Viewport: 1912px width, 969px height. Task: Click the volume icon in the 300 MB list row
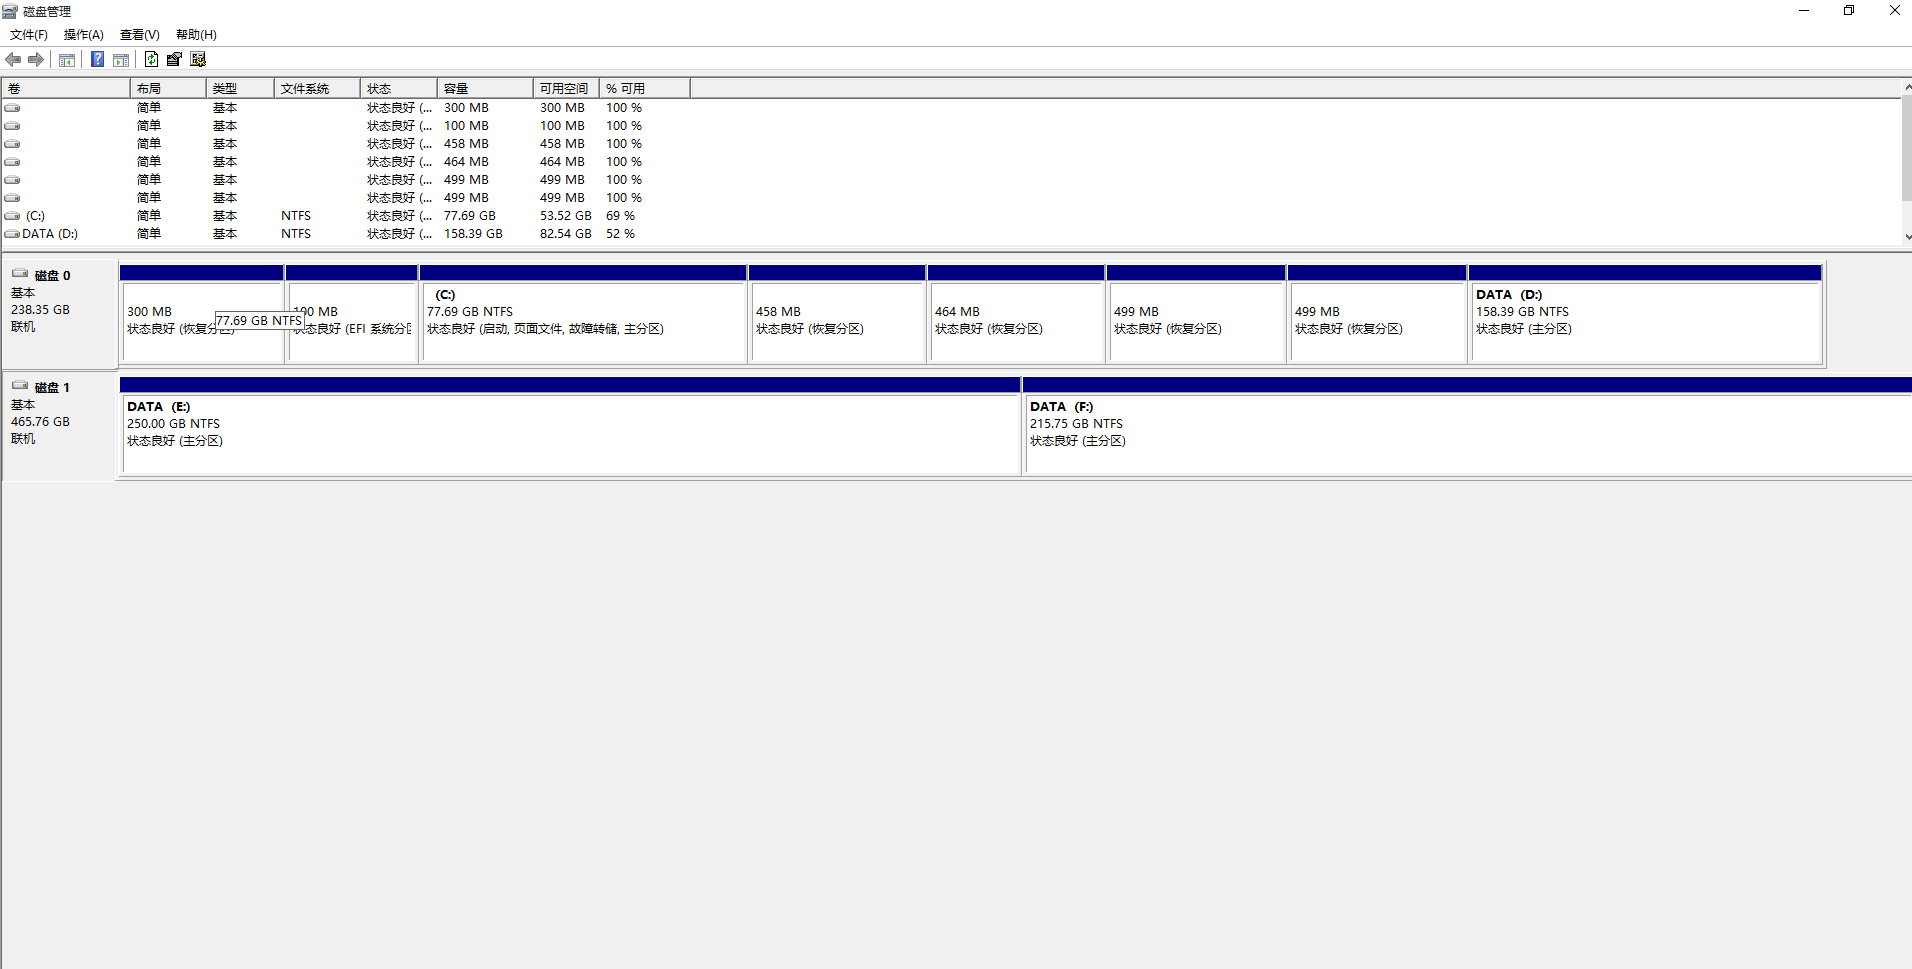point(12,108)
